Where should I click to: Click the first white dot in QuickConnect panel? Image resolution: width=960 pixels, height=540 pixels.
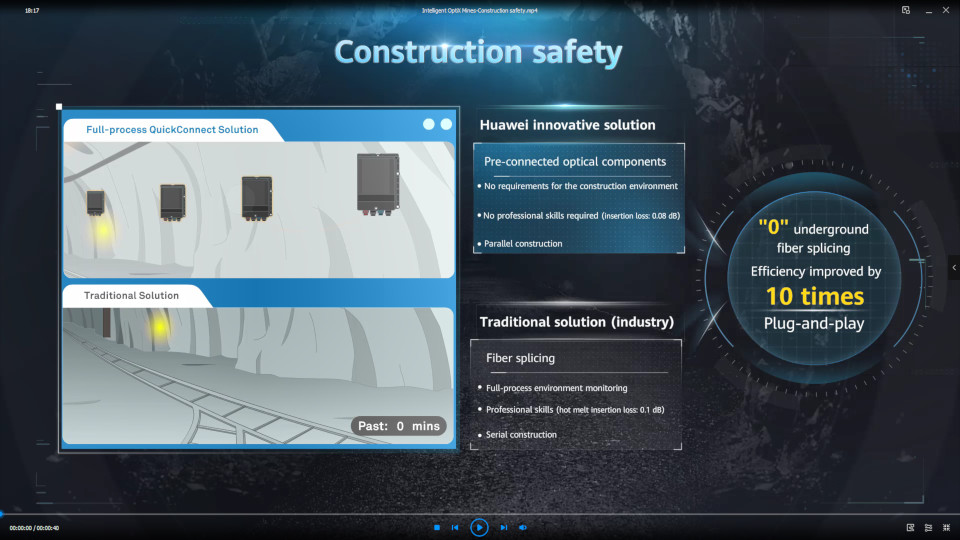[x=429, y=124]
